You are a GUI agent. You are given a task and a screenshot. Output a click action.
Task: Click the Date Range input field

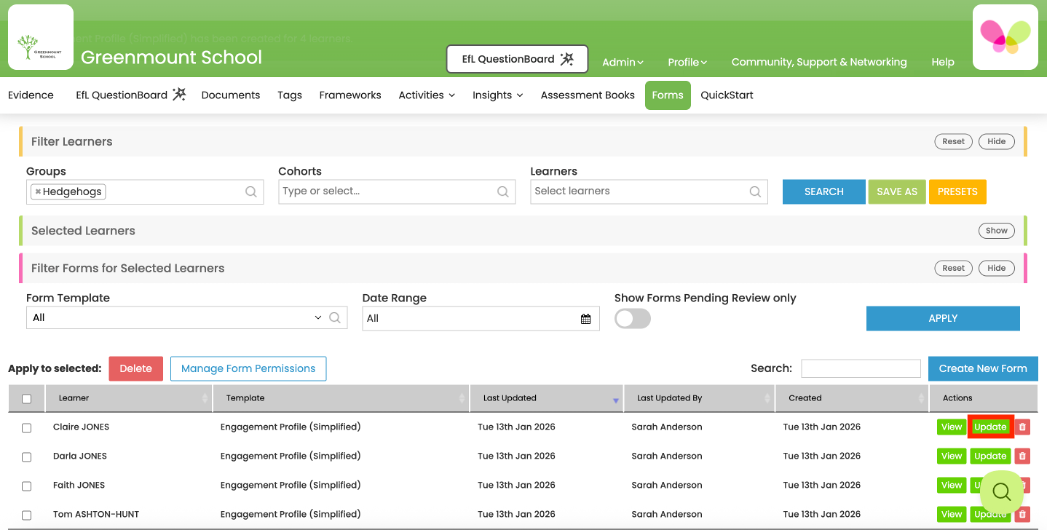pos(481,319)
